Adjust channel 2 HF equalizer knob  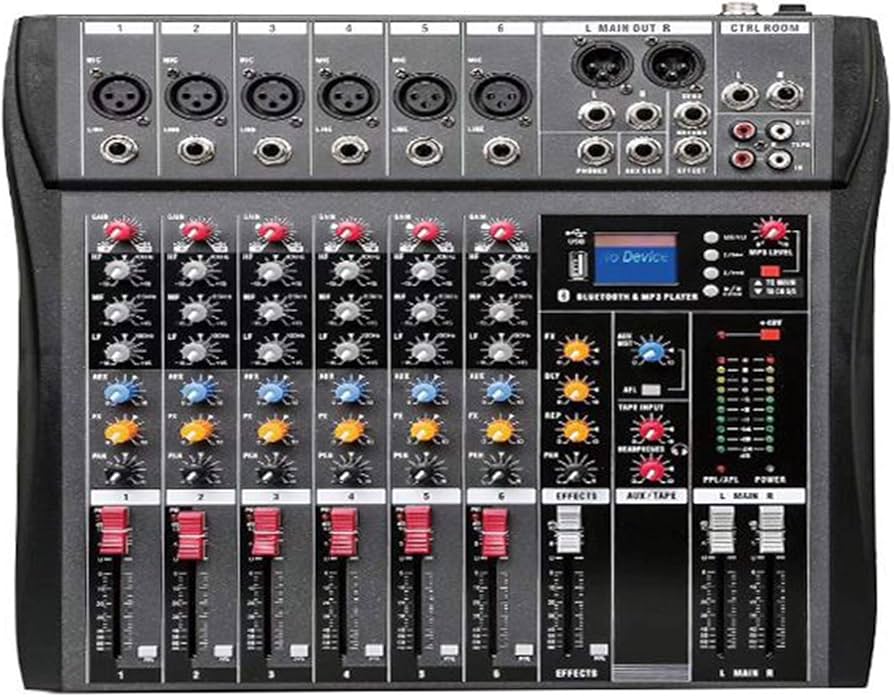195,270
